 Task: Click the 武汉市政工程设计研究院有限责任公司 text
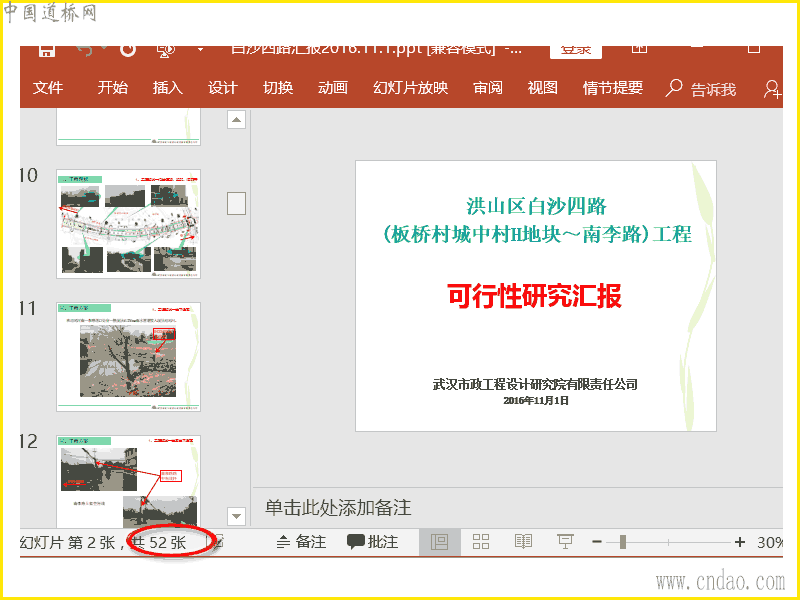(x=535, y=384)
